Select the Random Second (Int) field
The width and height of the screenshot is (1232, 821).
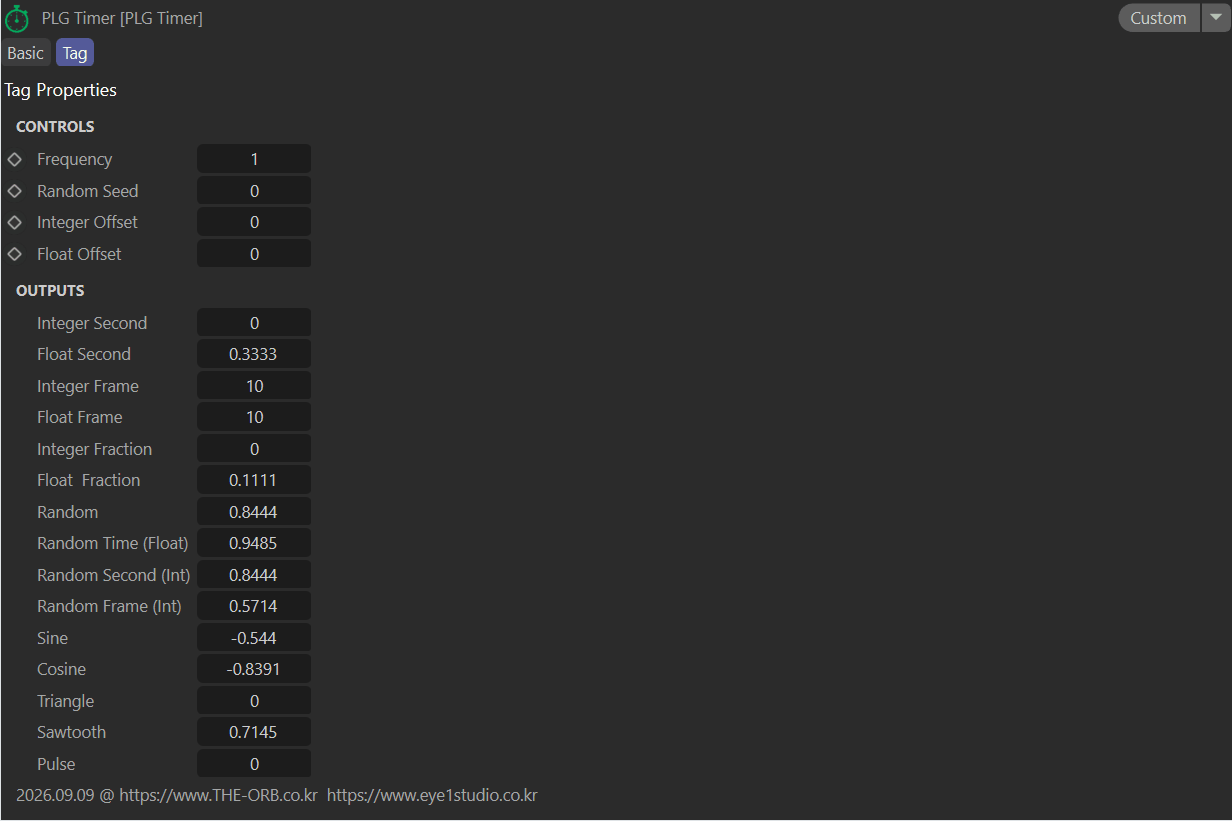coord(254,575)
